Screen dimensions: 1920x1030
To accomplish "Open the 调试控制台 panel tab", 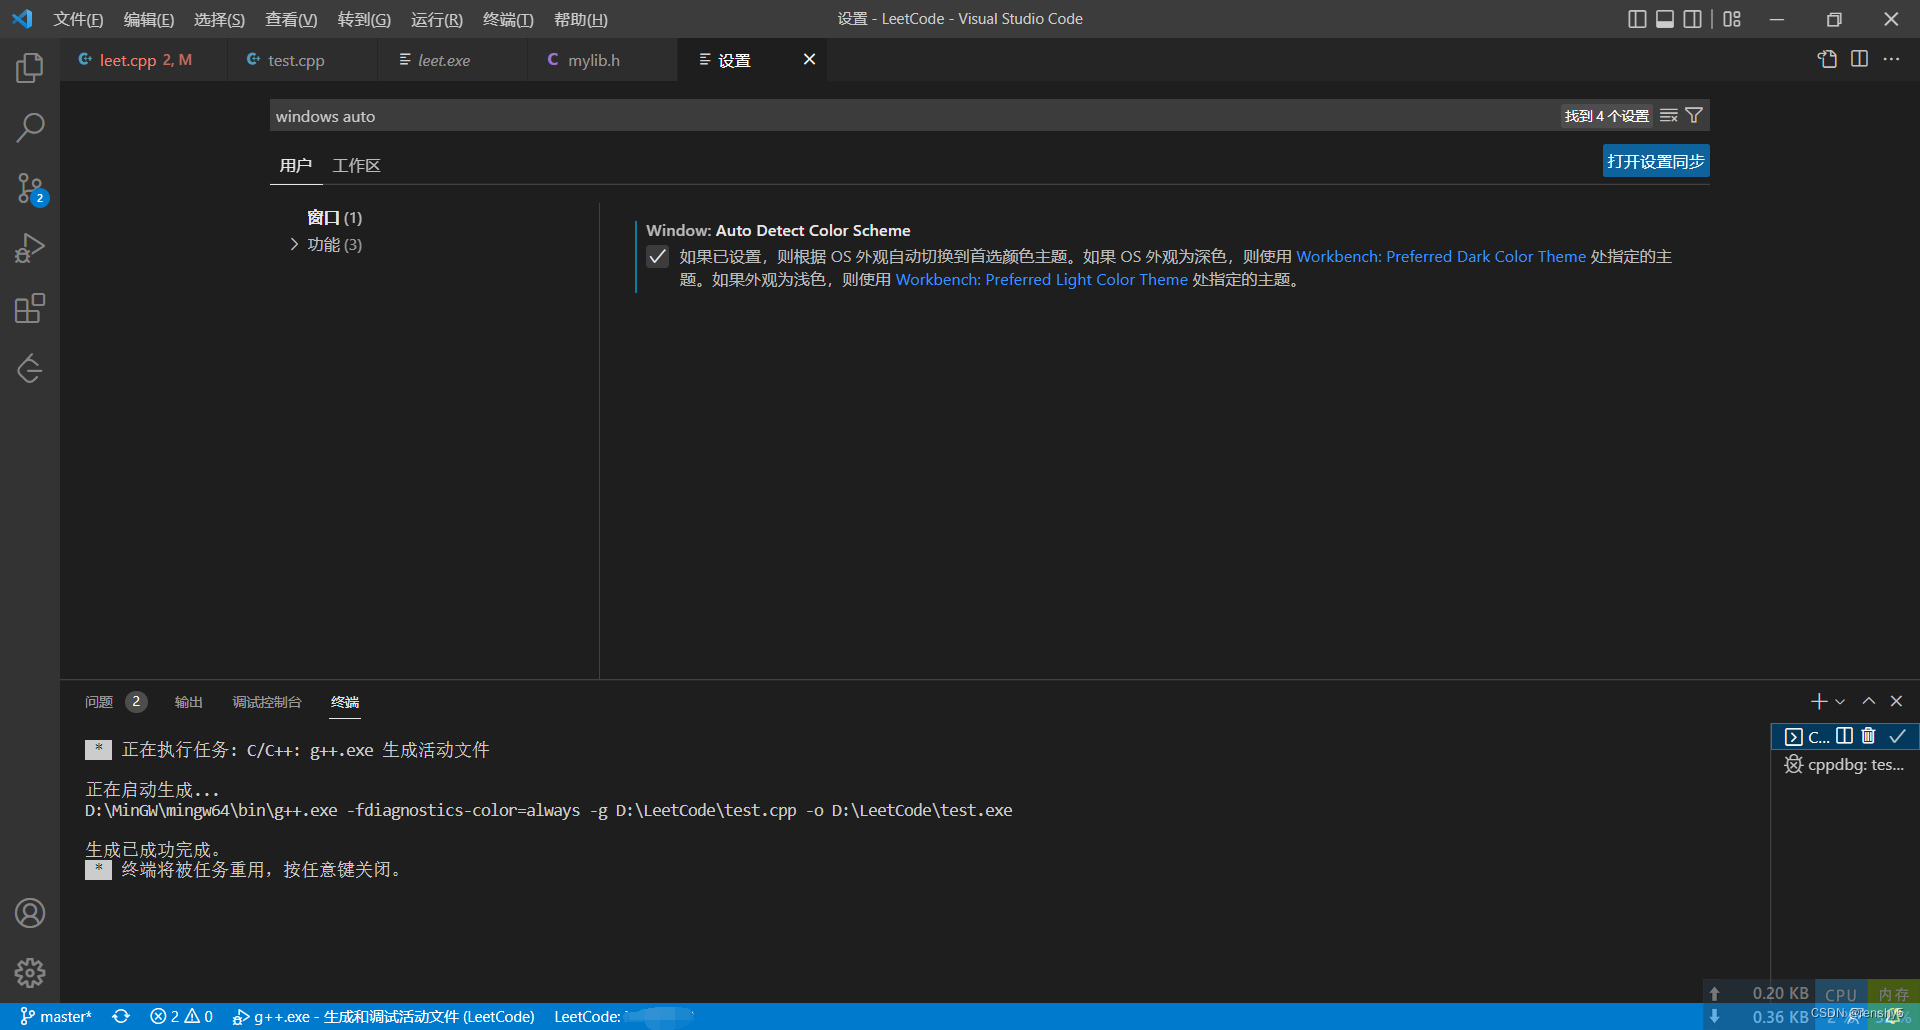I will [x=267, y=702].
